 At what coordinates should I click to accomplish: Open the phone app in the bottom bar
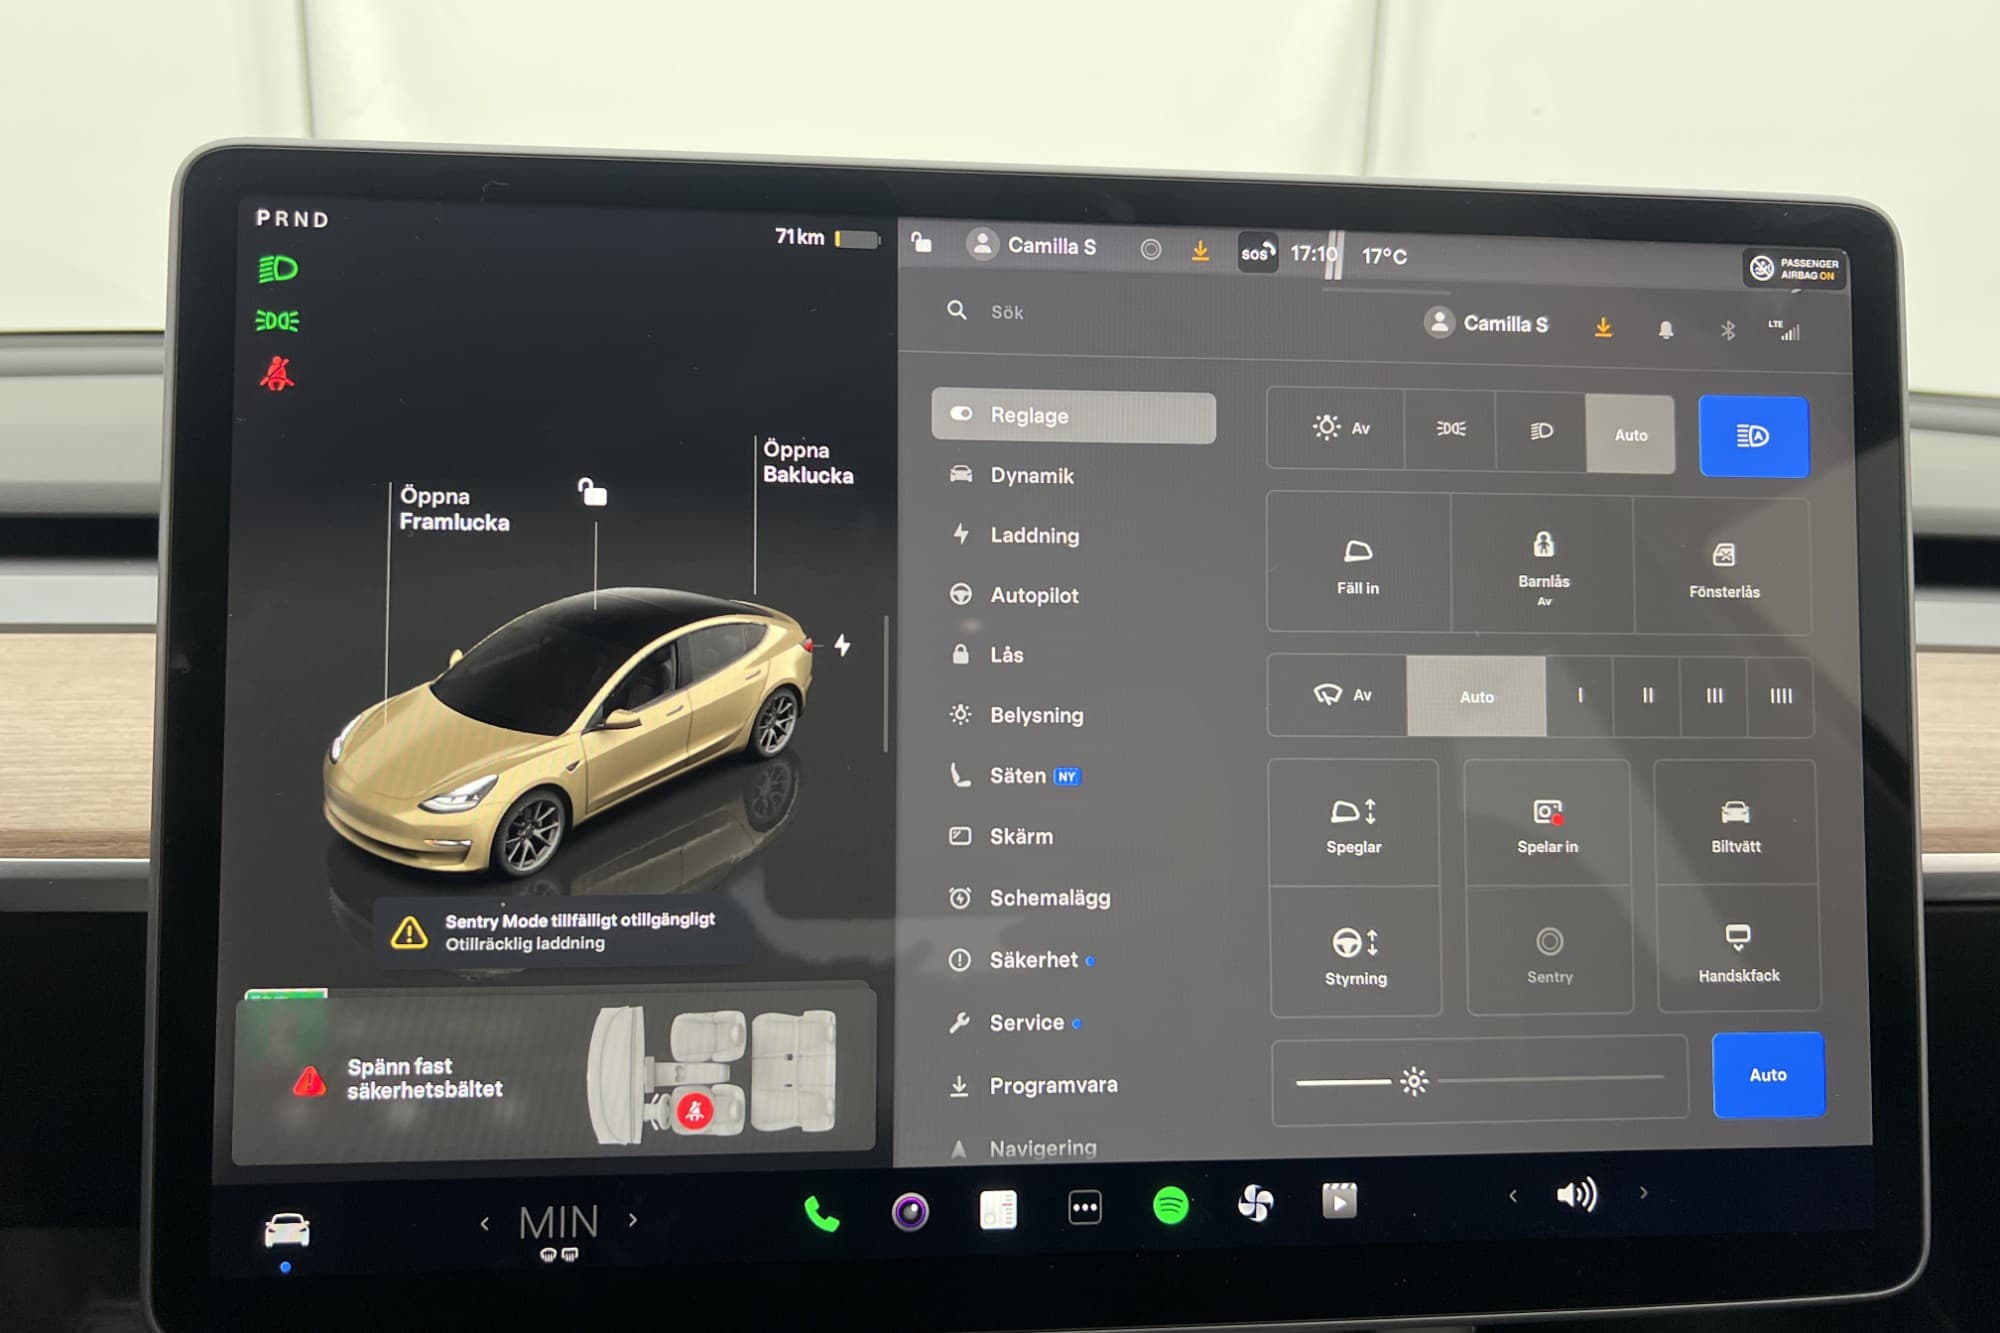click(x=821, y=1213)
